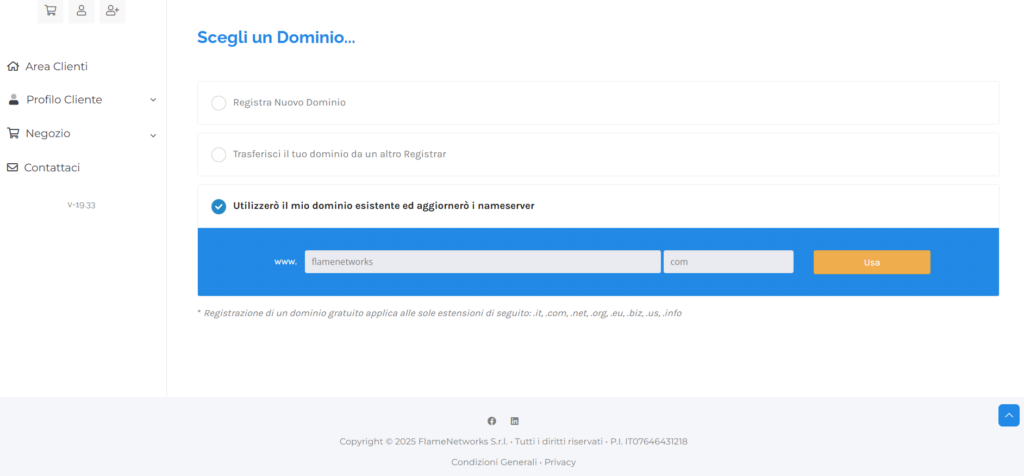Click the free domain registration note text
Viewport: 1024px width, 476px height.
coord(440,313)
